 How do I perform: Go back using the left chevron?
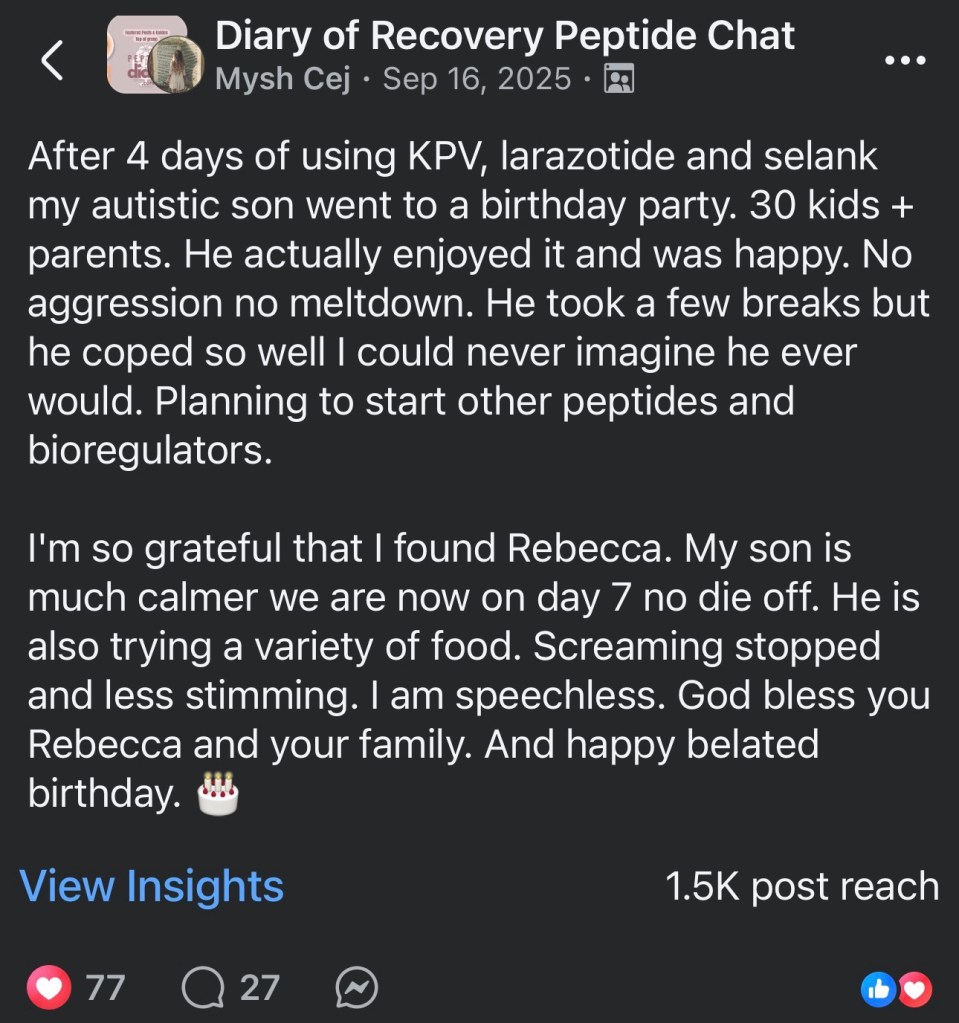[x=52, y=60]
